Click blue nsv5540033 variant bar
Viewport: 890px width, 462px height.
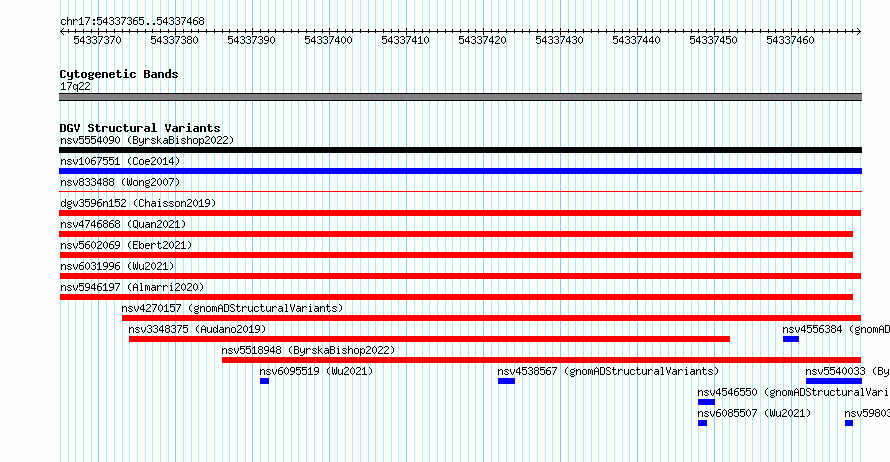(834, 381)
